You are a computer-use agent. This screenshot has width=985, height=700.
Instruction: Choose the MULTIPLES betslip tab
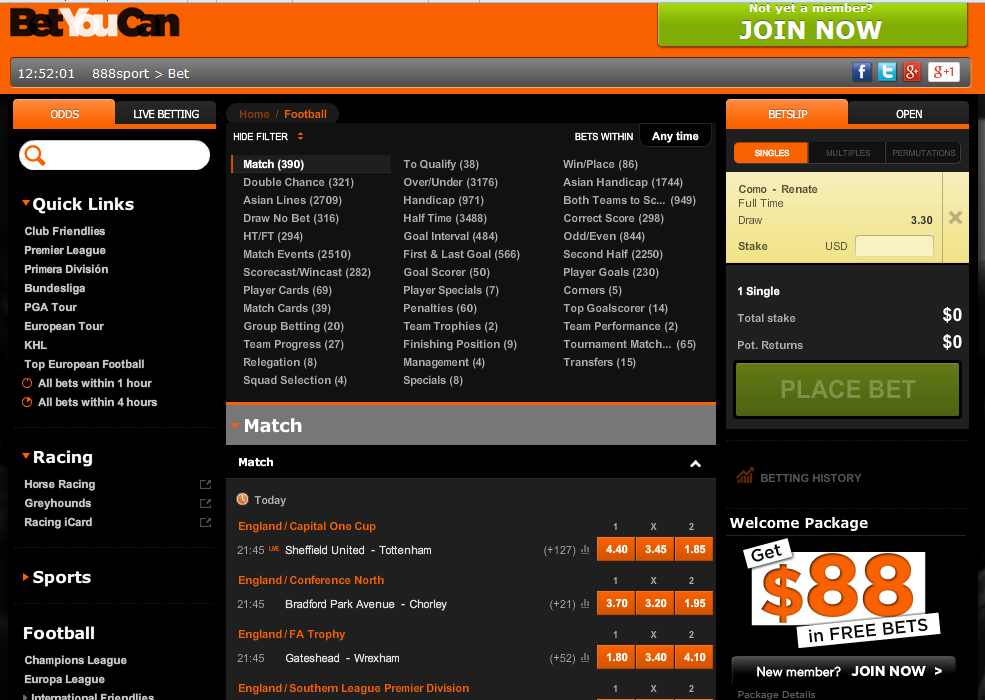(x=847, y=153)
